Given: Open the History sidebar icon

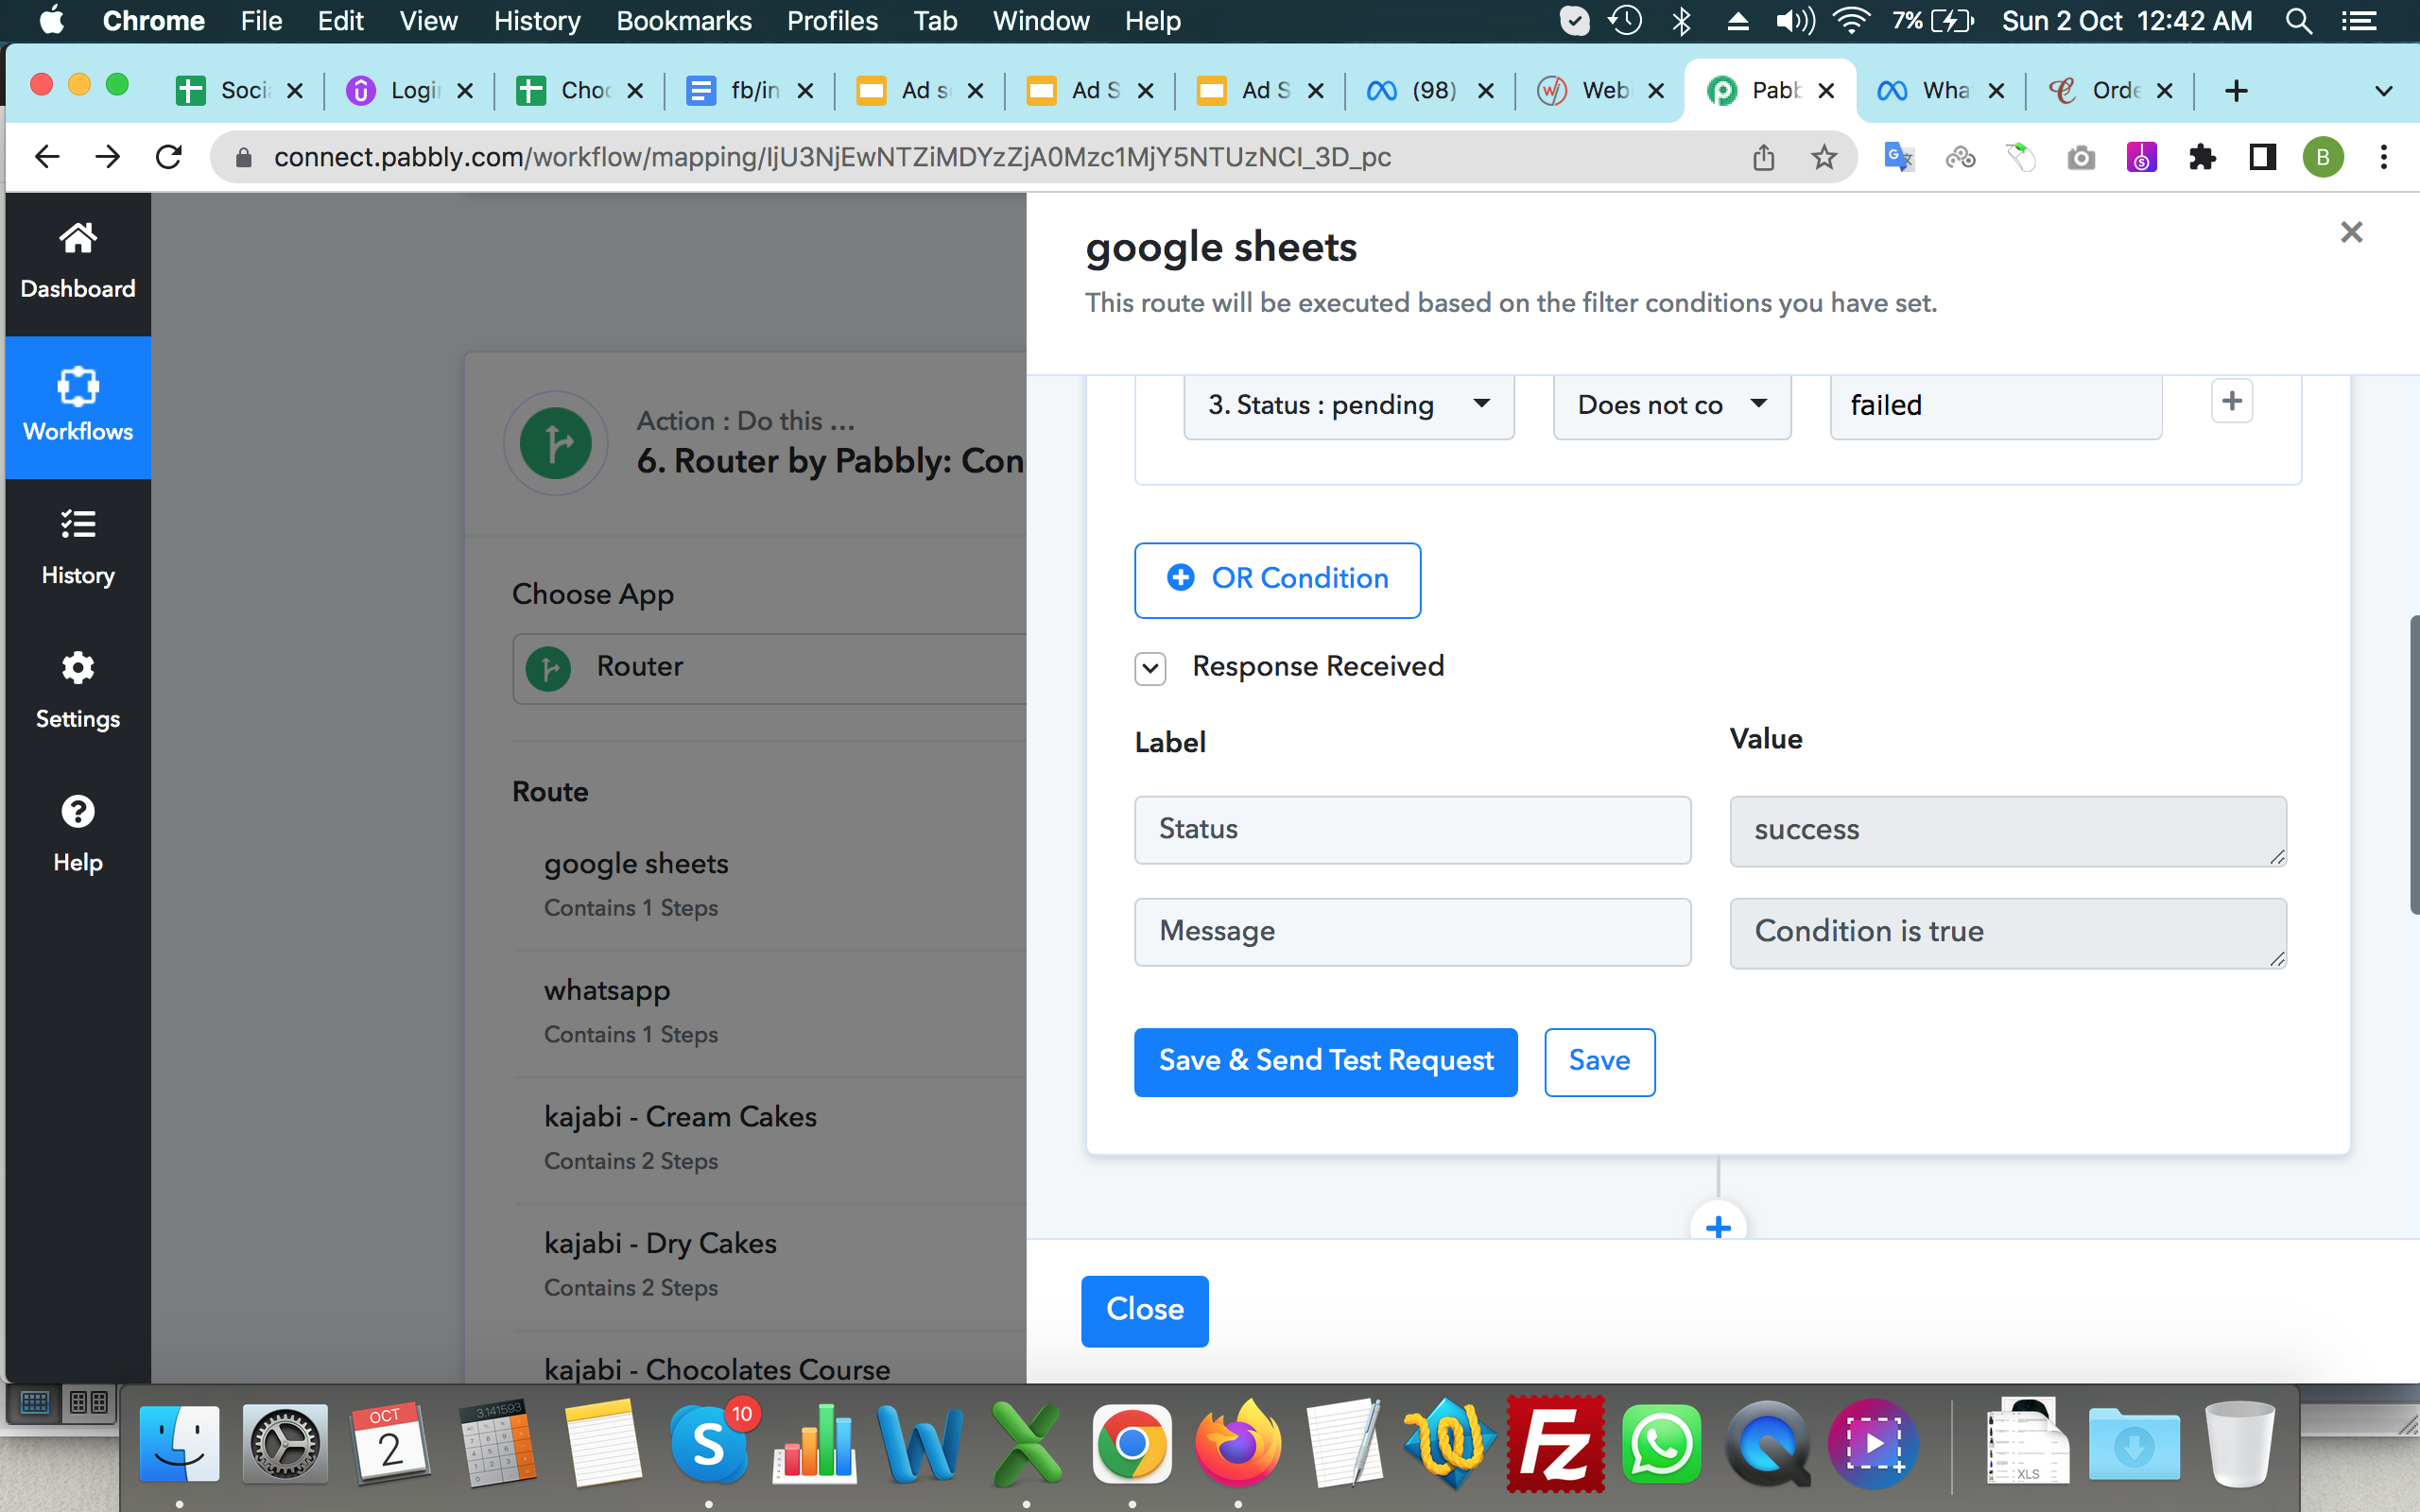Looking at the screenshot, I should (x=77, y=524).
